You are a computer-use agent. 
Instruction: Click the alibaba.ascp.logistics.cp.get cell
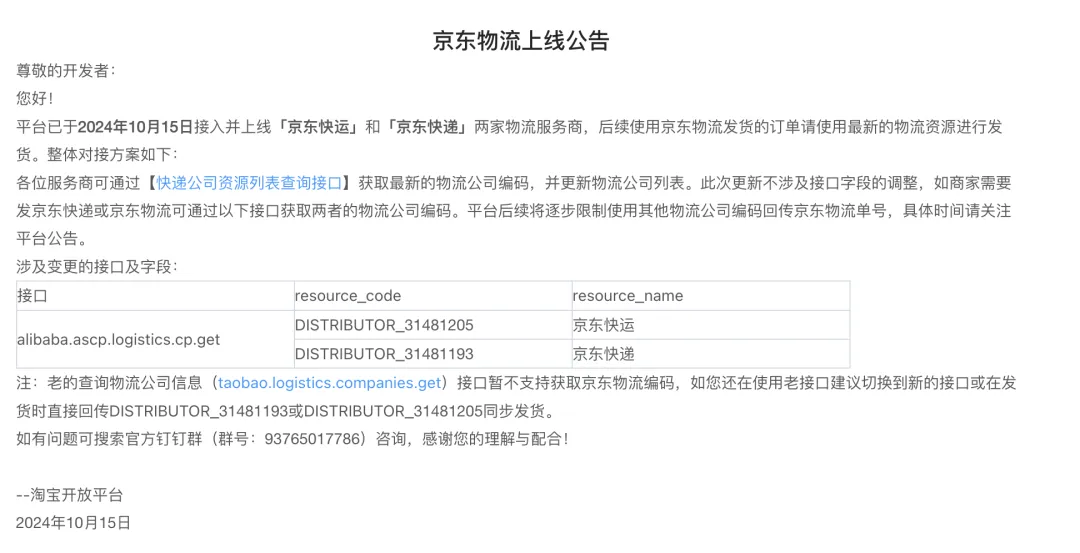click(x=155, y=340)
